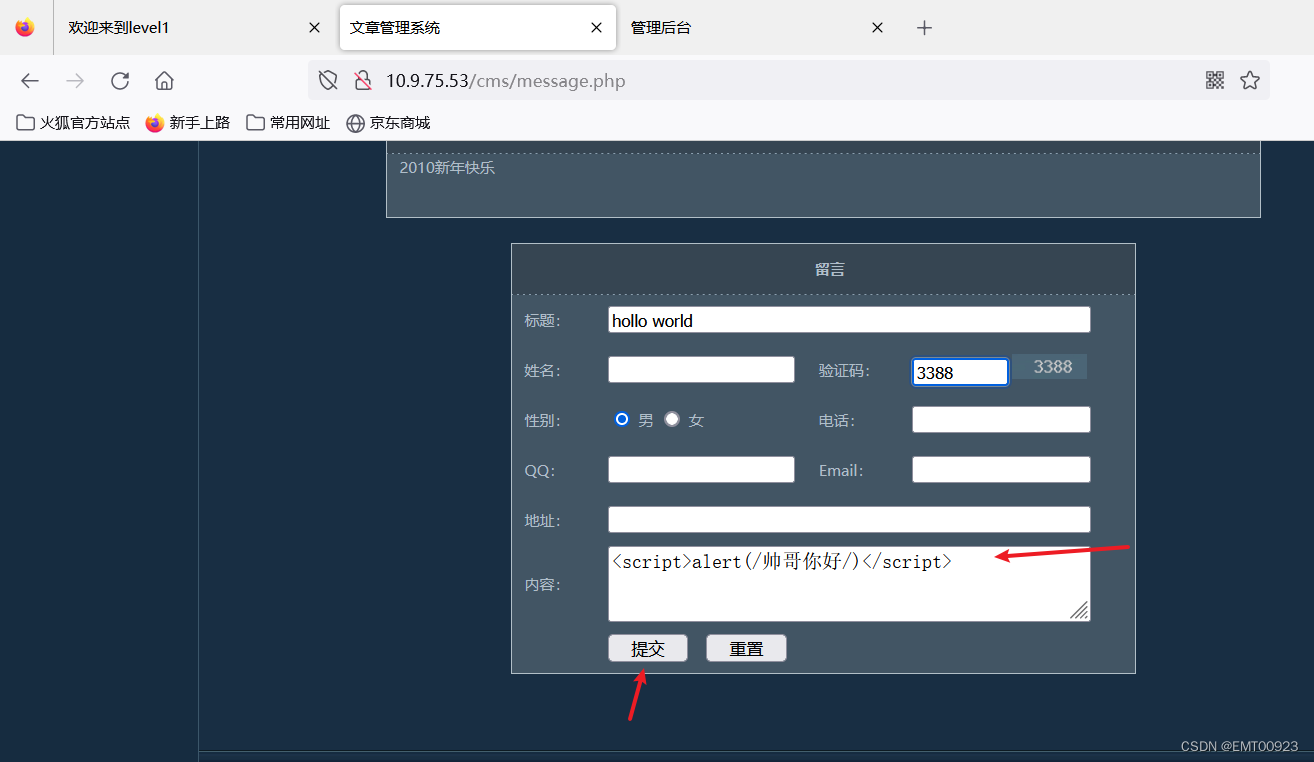
Task: Click the 性别 label
Action: pos(543,421)
